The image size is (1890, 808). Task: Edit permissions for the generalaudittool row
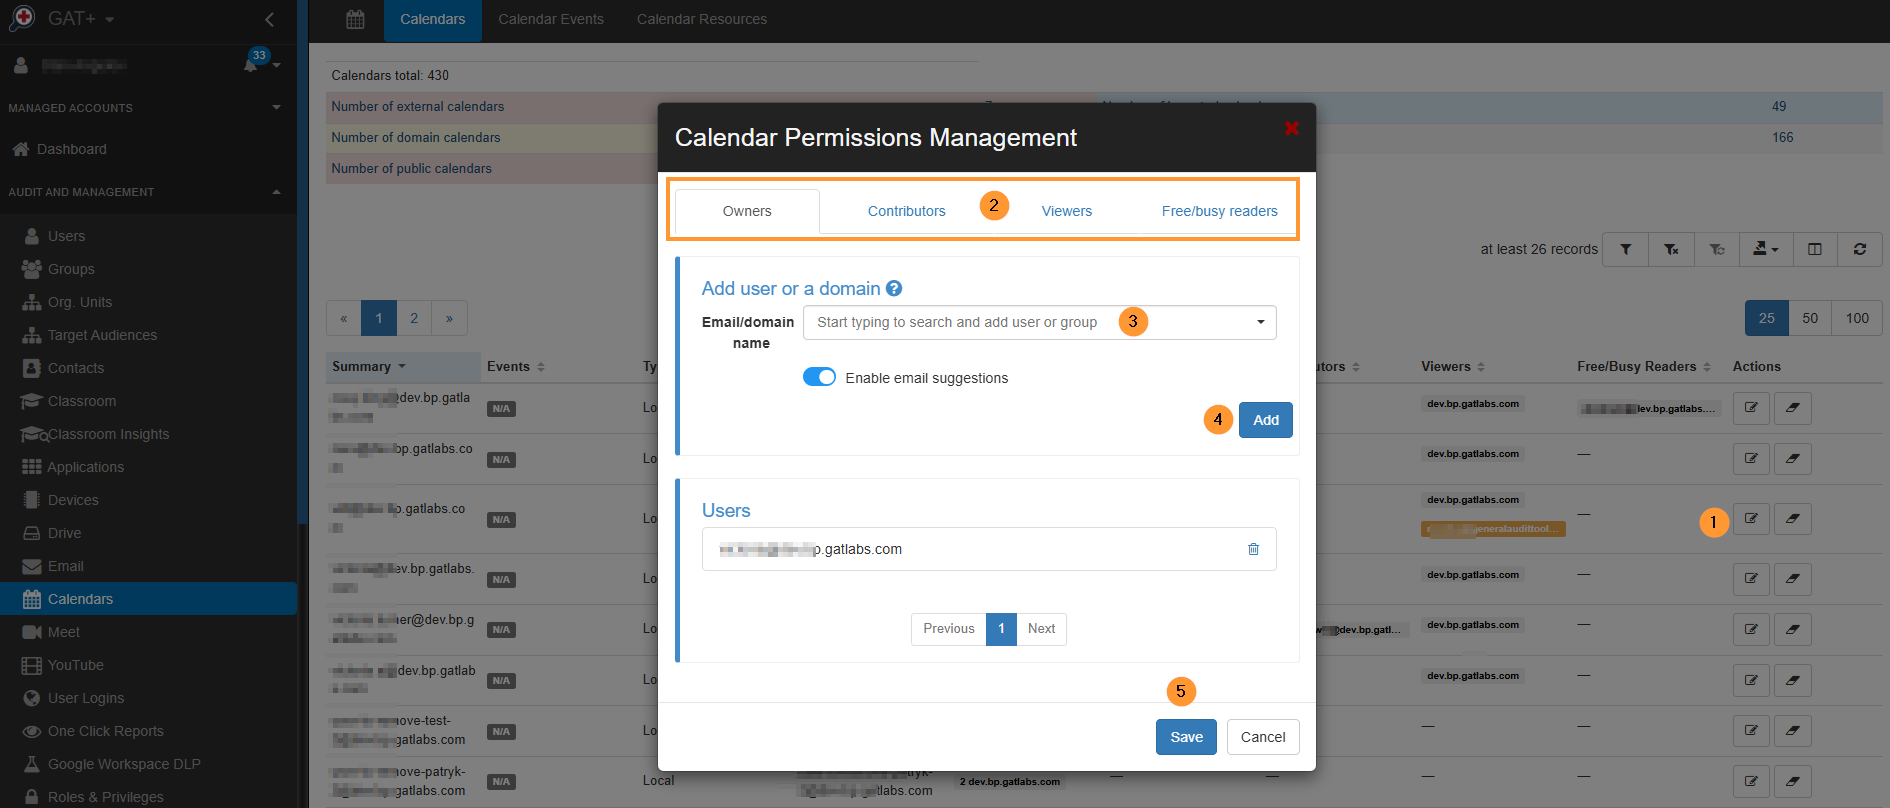1751,518
